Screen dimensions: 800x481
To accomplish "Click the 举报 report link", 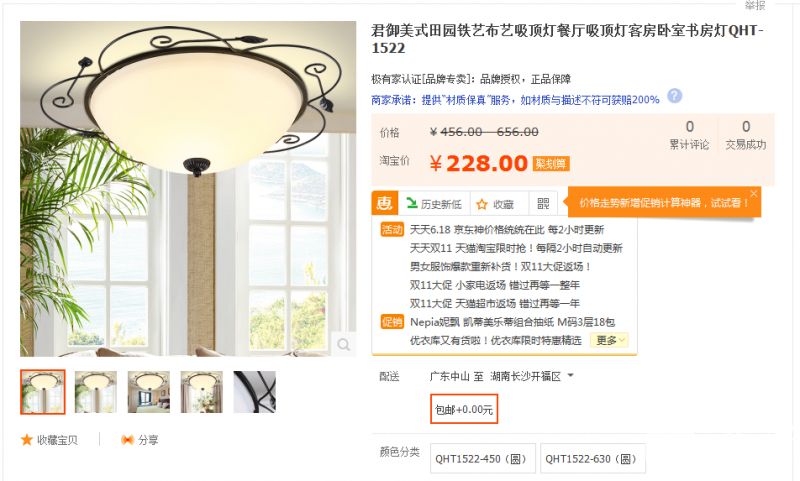I will point(755,6).
